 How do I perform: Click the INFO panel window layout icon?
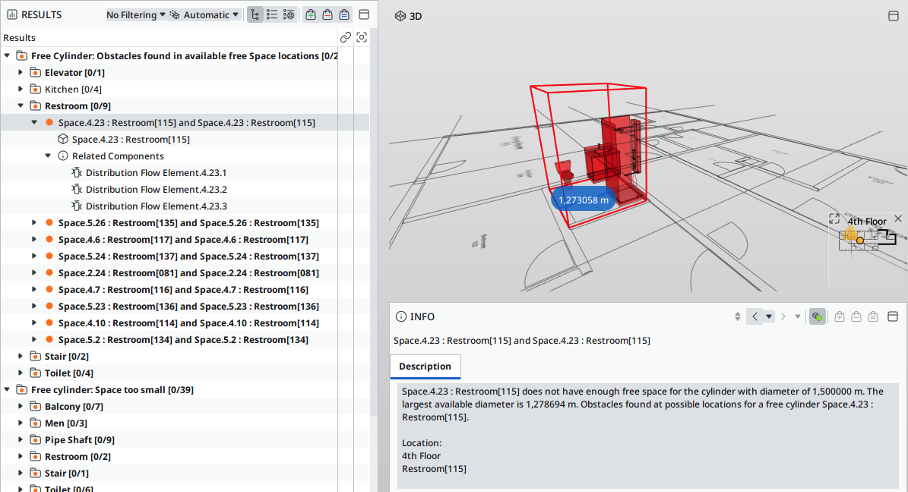click(x=893, y=317)
